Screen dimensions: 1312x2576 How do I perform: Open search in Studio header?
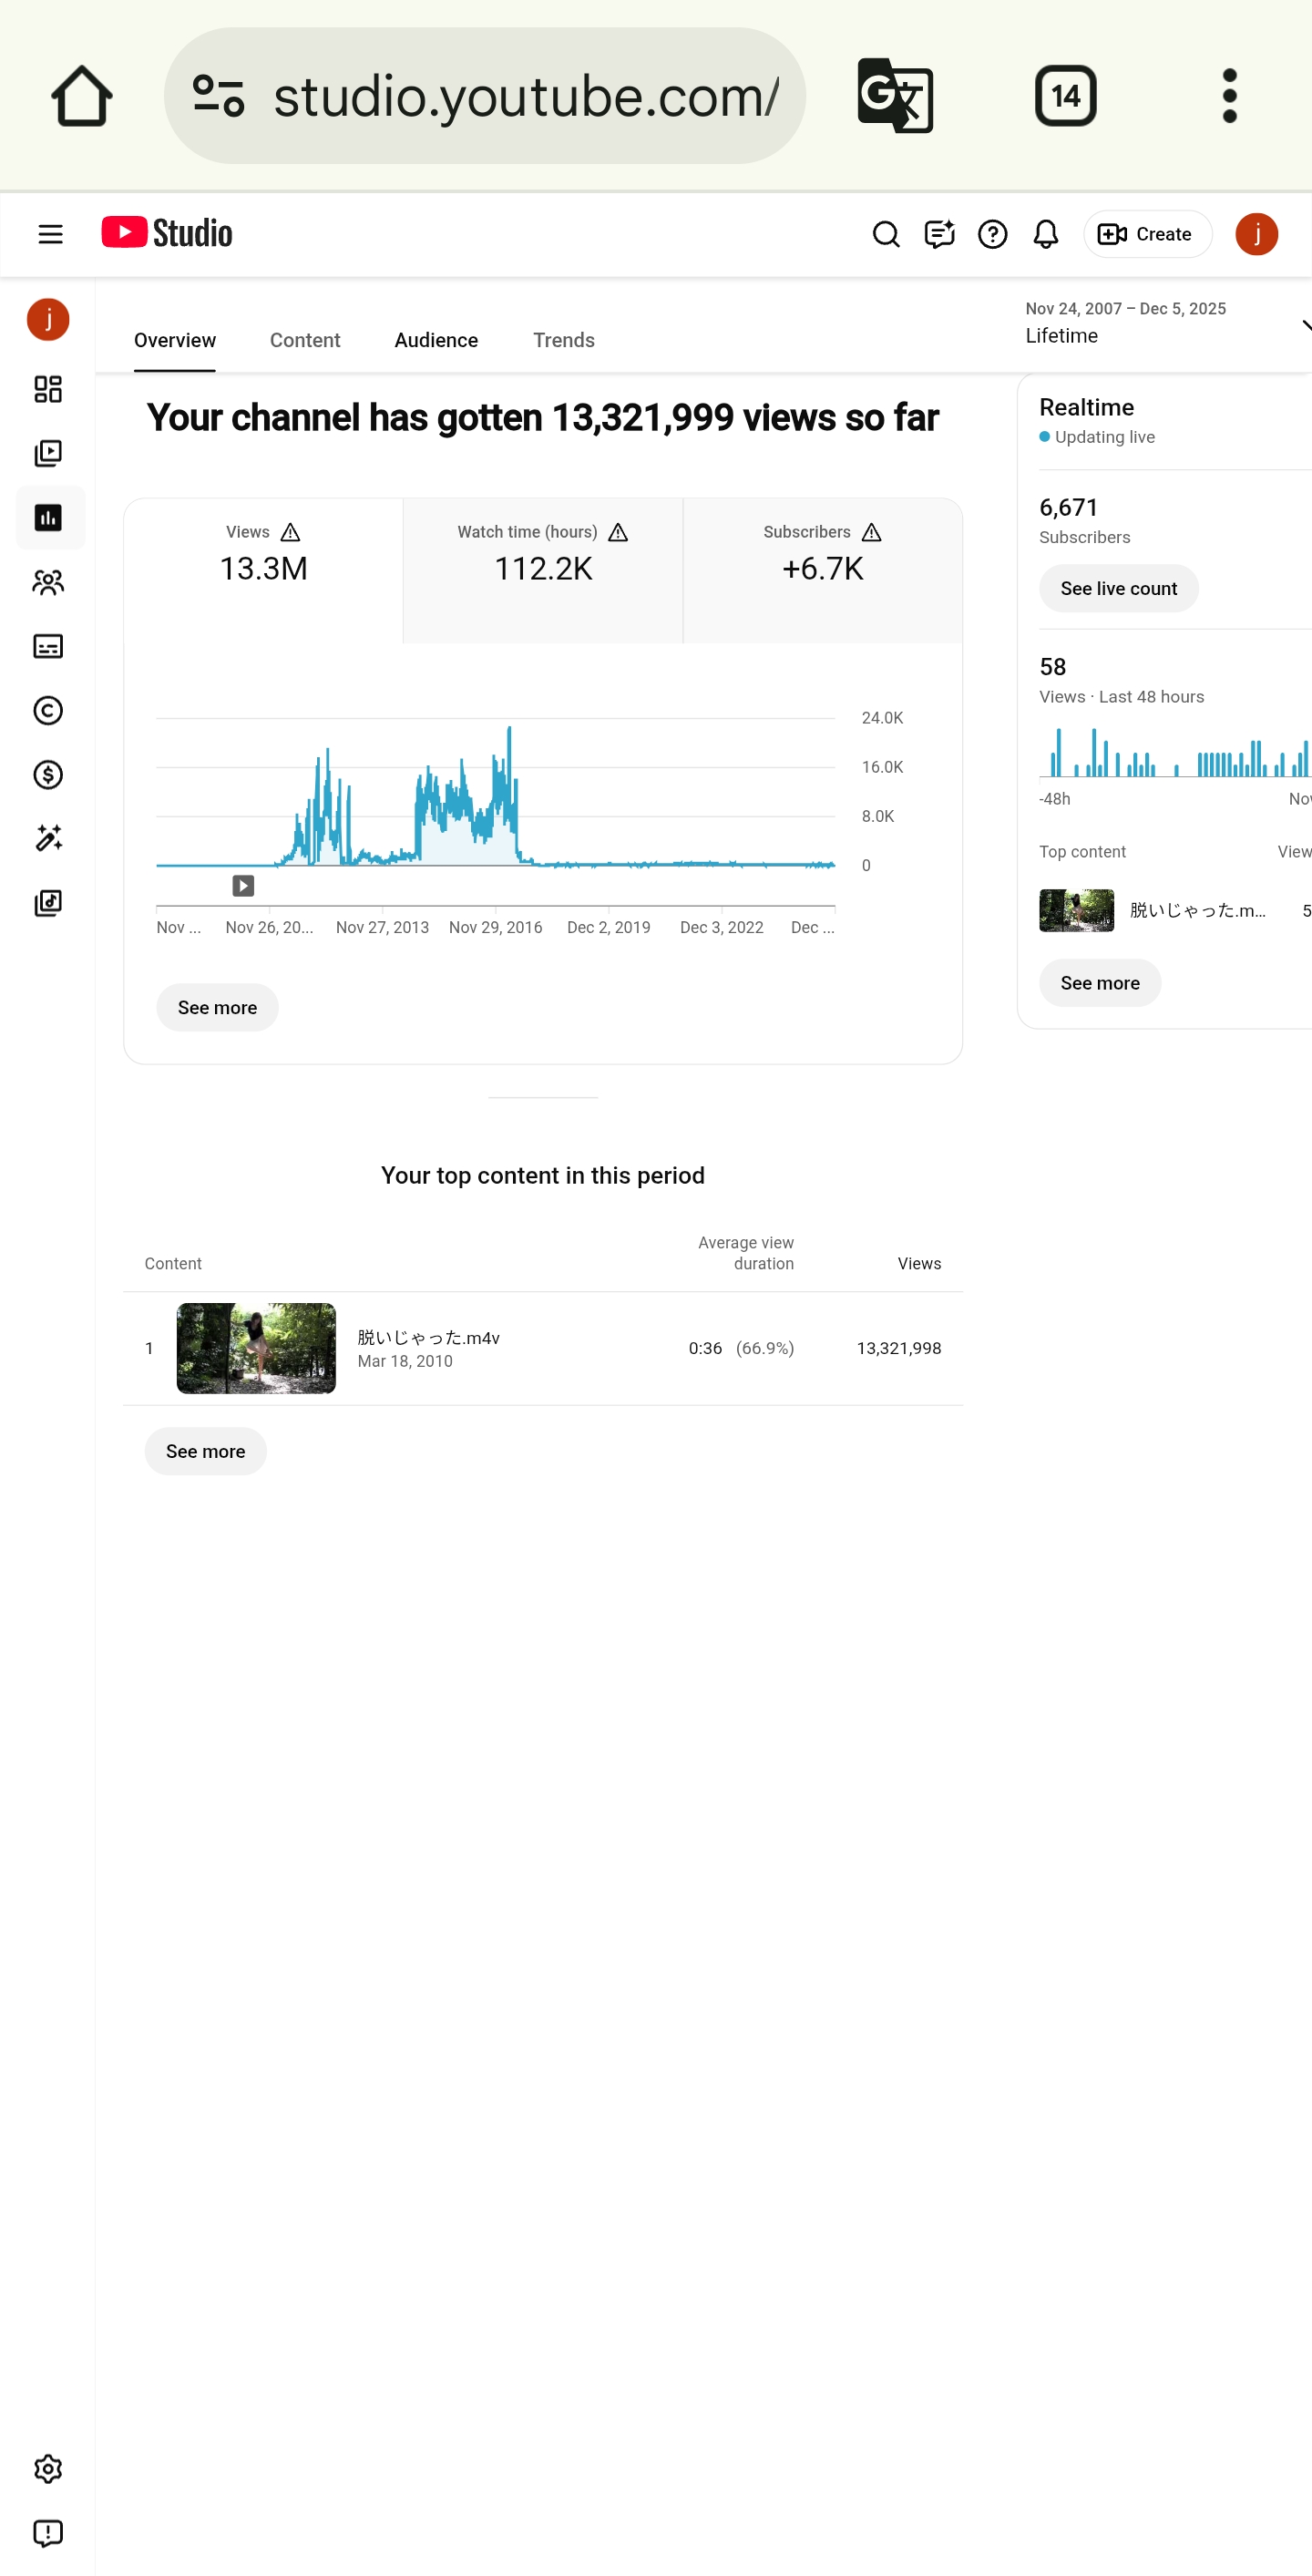tap(886, 234)
